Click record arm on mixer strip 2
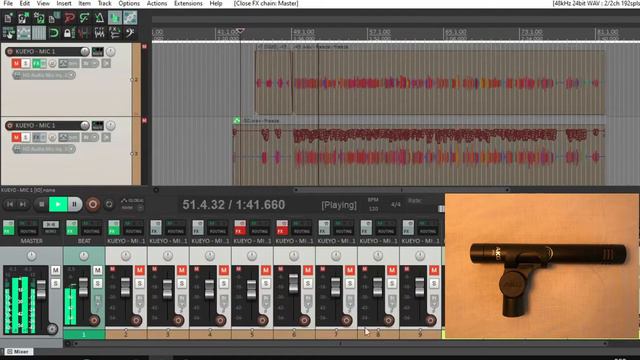The image size is (640, 360). pos(136,320)
